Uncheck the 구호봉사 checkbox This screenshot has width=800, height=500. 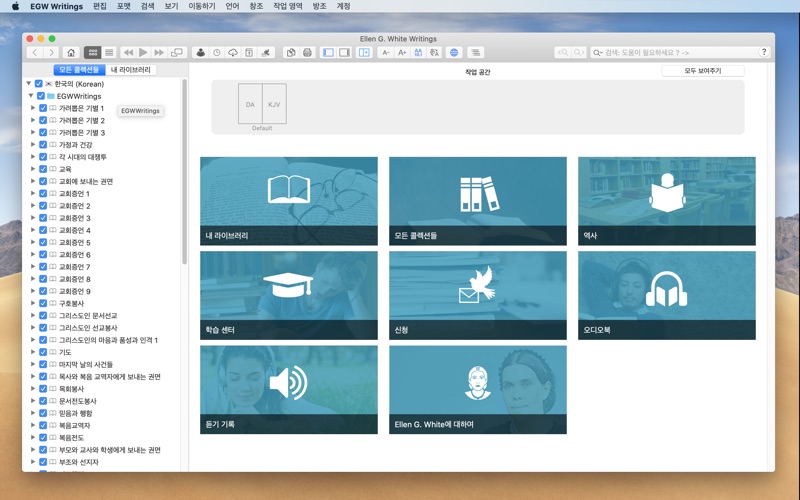click(x=43, y=303)
